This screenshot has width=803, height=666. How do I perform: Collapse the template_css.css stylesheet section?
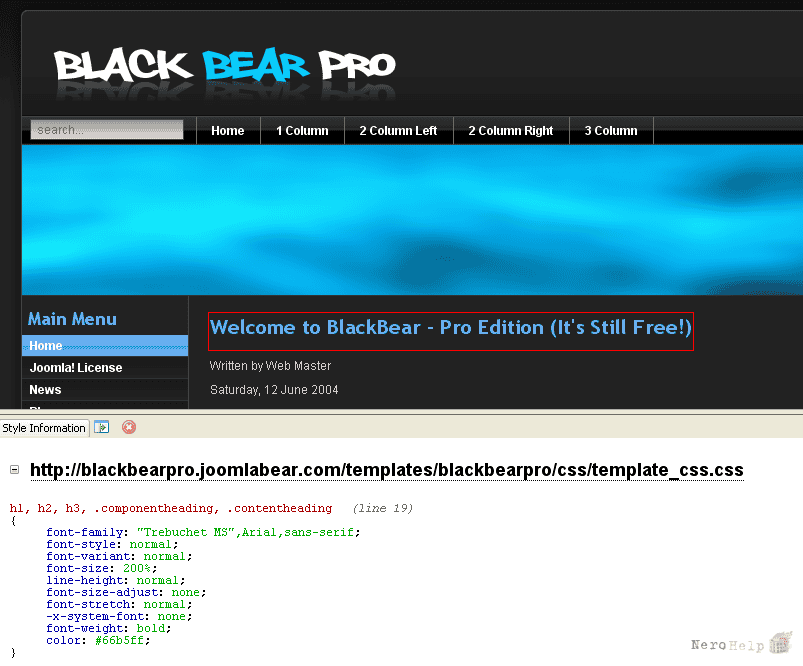[14, 469]
